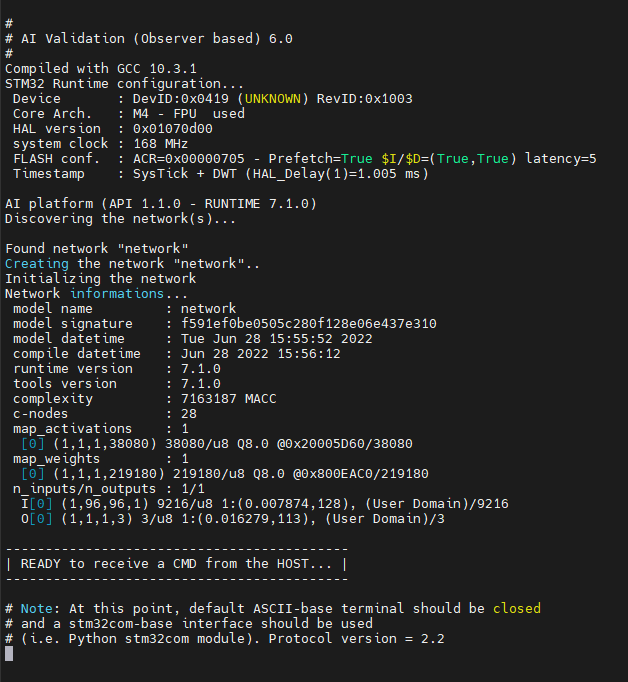Image resolution: width=628 pixels, height=682 pixels.
Task: Click the 7163187 MACC complexity value
Action: pyautogui.click(x=229, y=398)
